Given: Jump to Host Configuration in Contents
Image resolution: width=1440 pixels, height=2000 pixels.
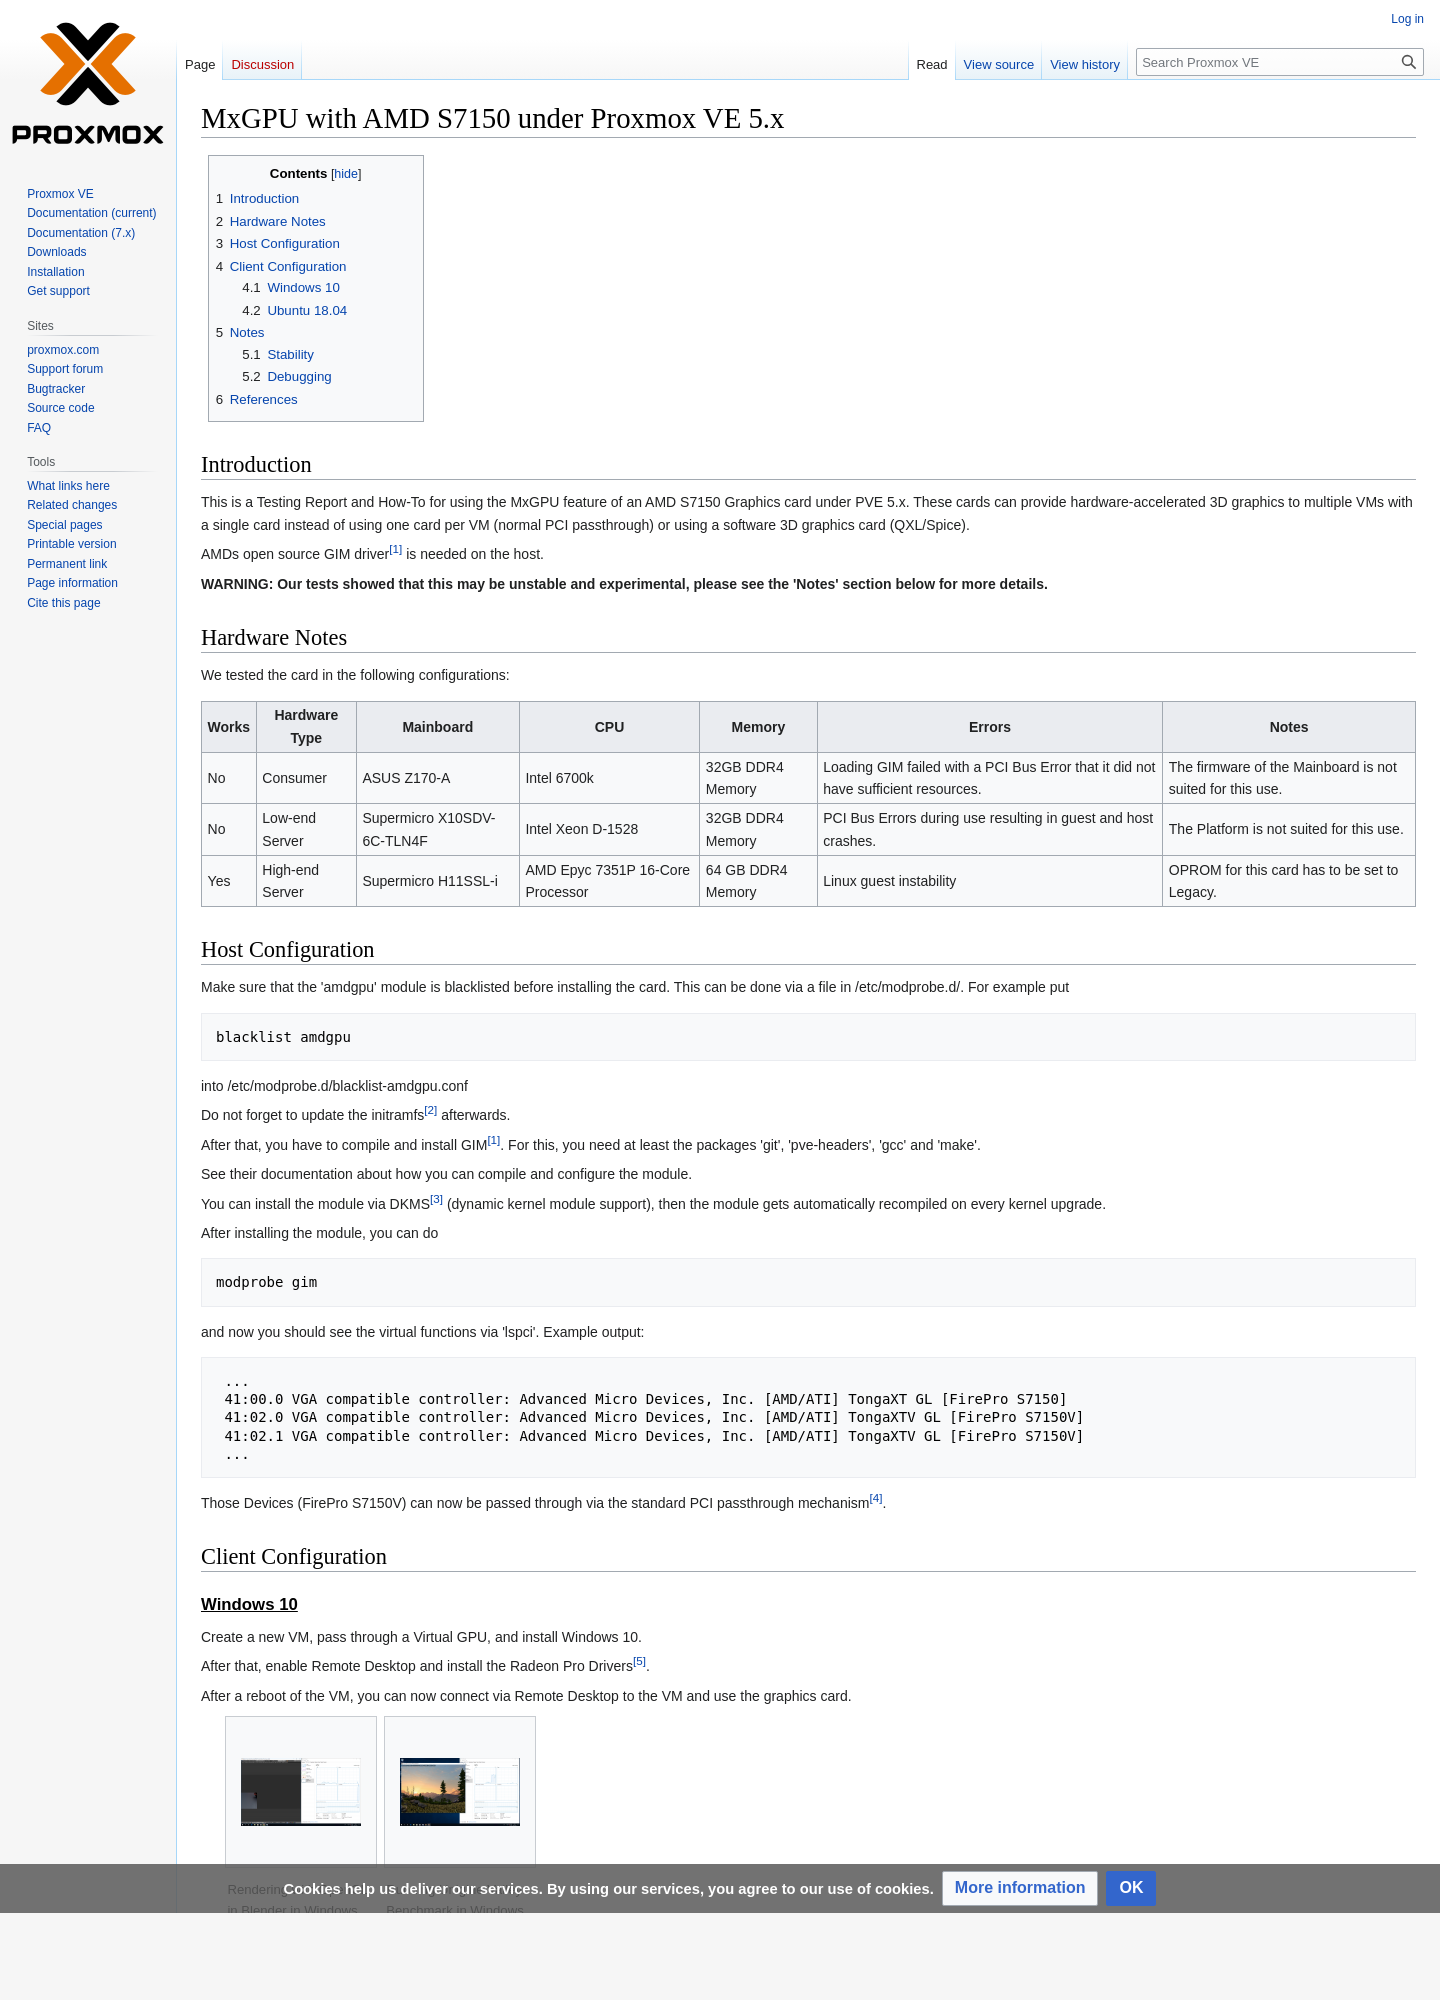Looking at the screenshot, I should click(x=285, y=244).
